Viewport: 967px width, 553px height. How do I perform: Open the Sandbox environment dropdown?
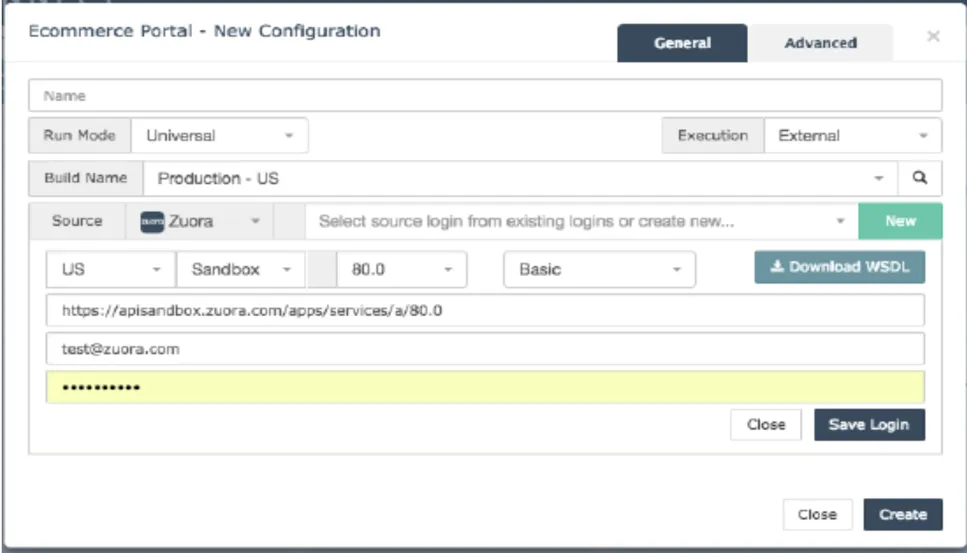point(241,269)
